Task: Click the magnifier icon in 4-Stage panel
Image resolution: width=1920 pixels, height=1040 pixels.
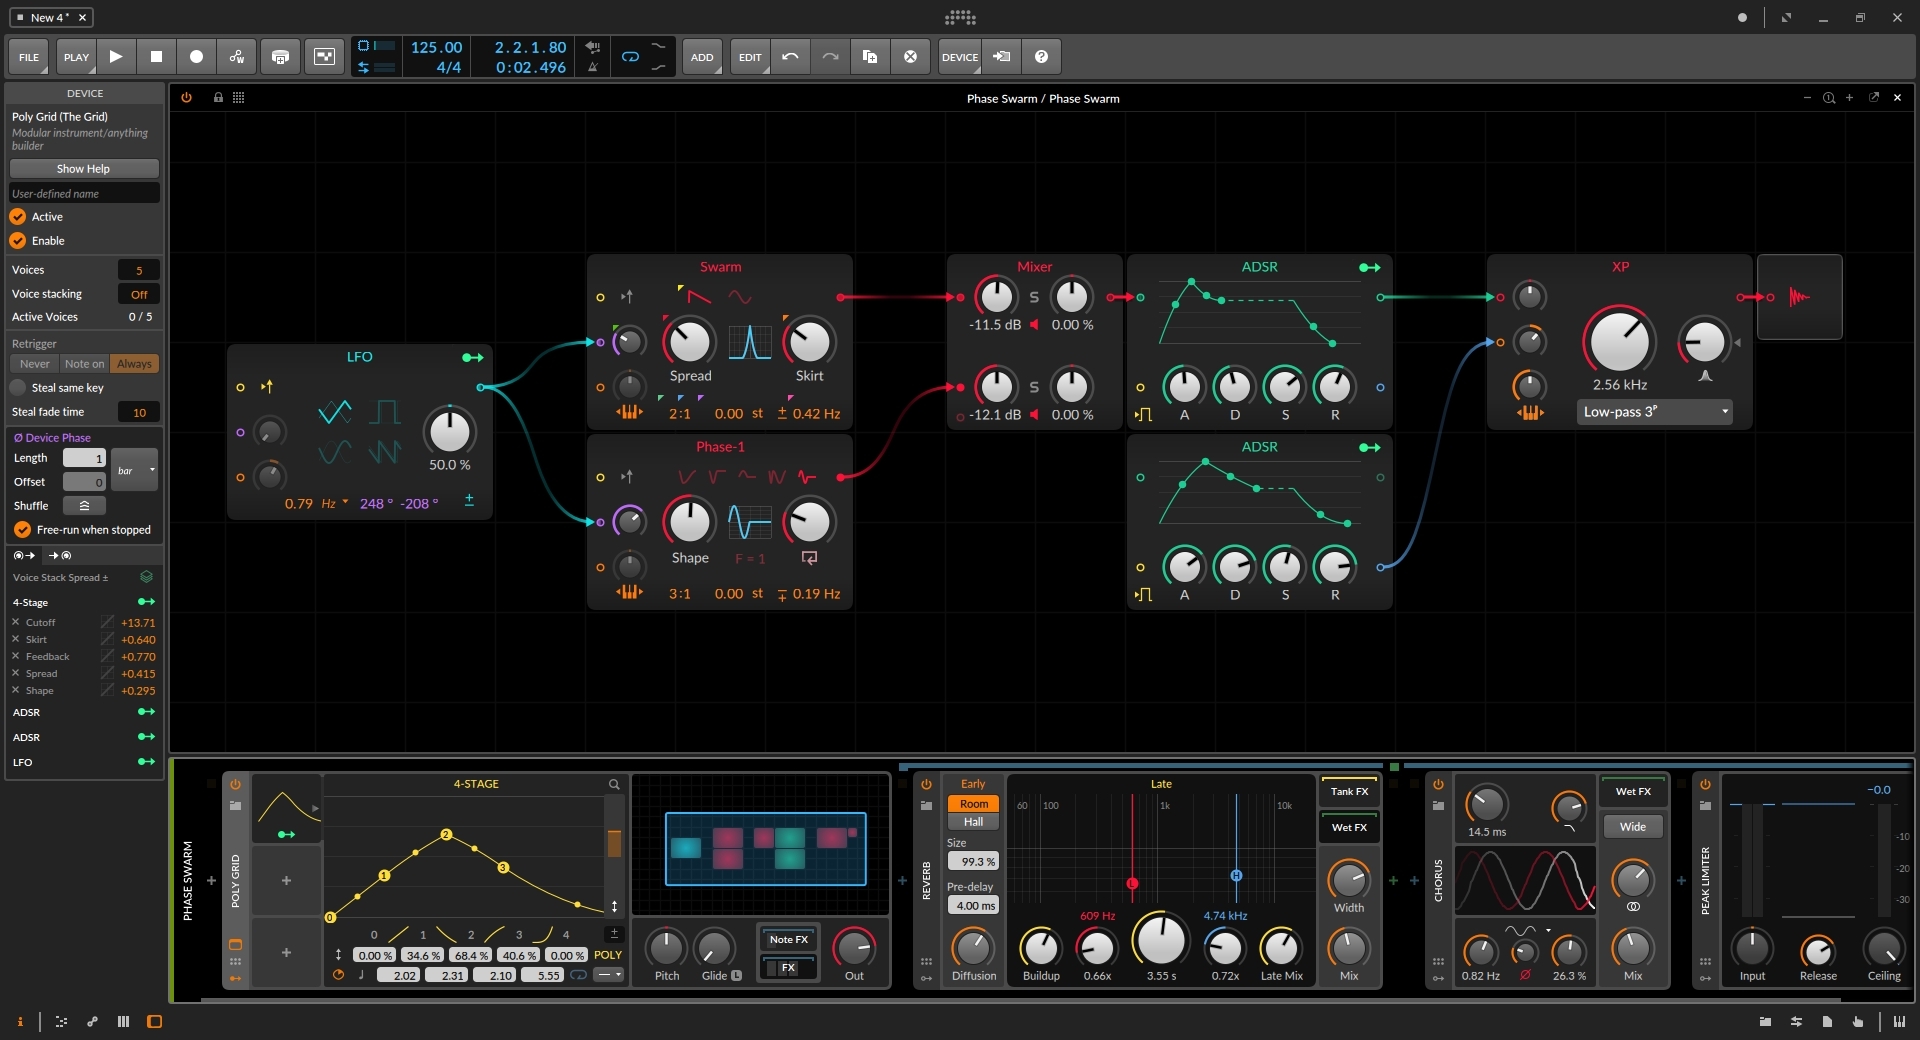Action: click(x=614, y=785)
